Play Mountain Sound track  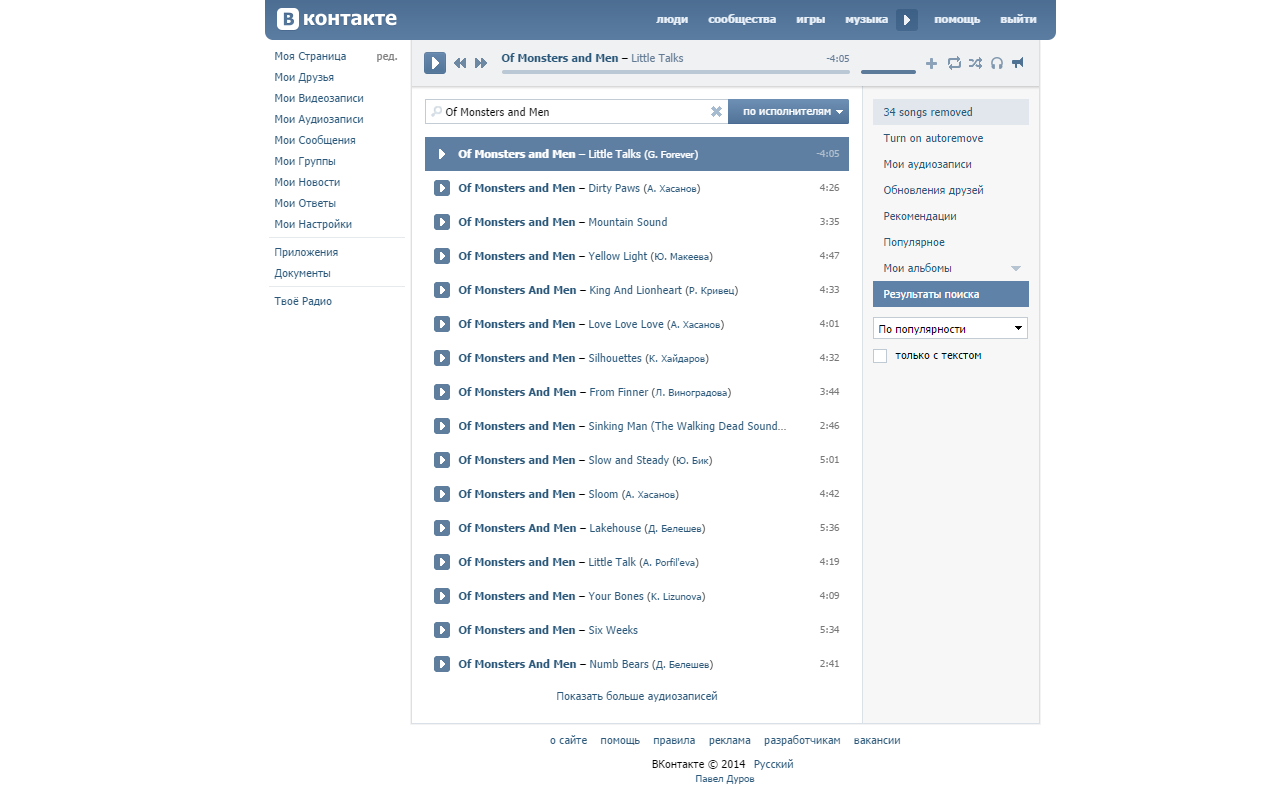click(442, 222)
